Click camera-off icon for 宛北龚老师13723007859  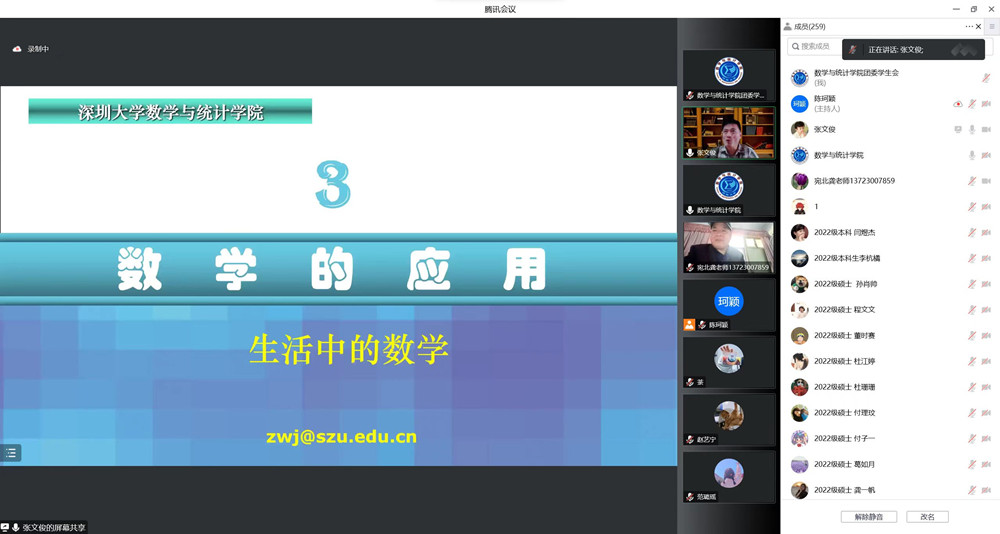click(986, 181)
